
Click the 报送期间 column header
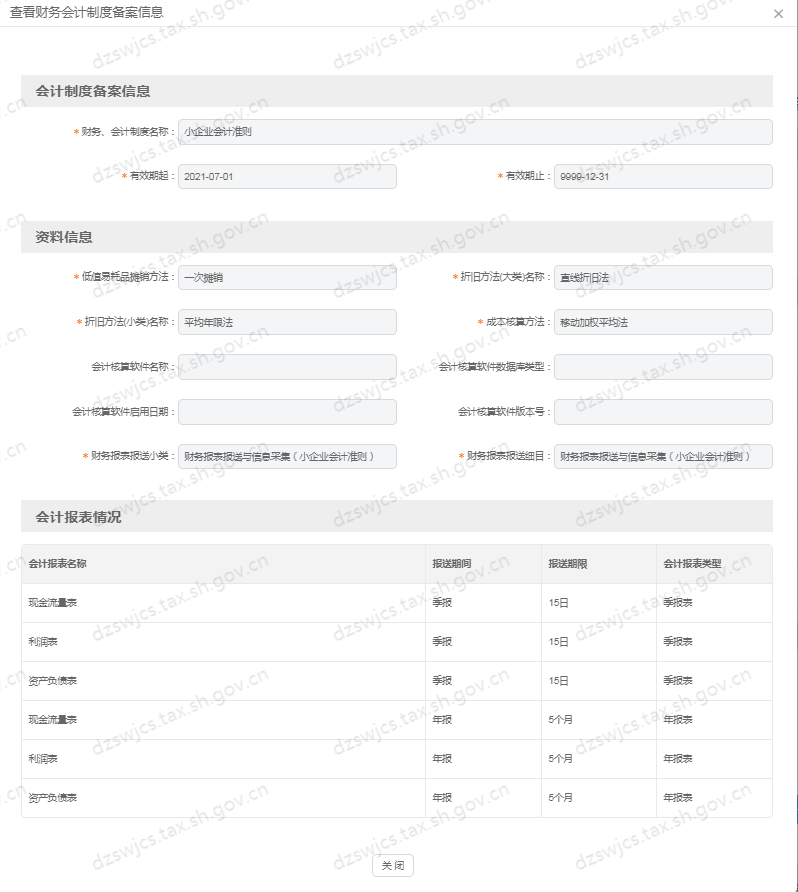click(x=452, y=564)
